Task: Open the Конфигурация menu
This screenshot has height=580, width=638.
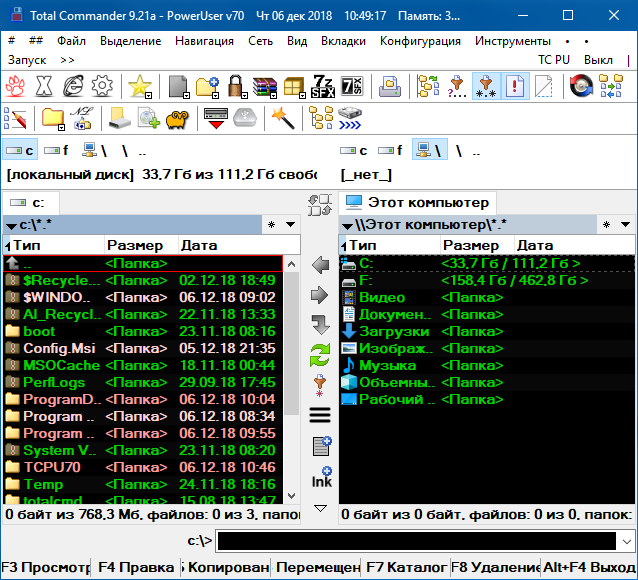Action: pos(420,41)
